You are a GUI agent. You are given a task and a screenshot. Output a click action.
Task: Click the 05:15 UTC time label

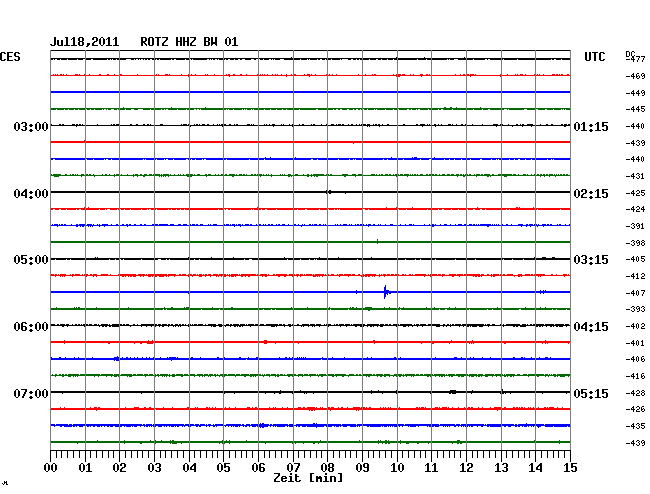pyautogui.click(x=591, y=393)
